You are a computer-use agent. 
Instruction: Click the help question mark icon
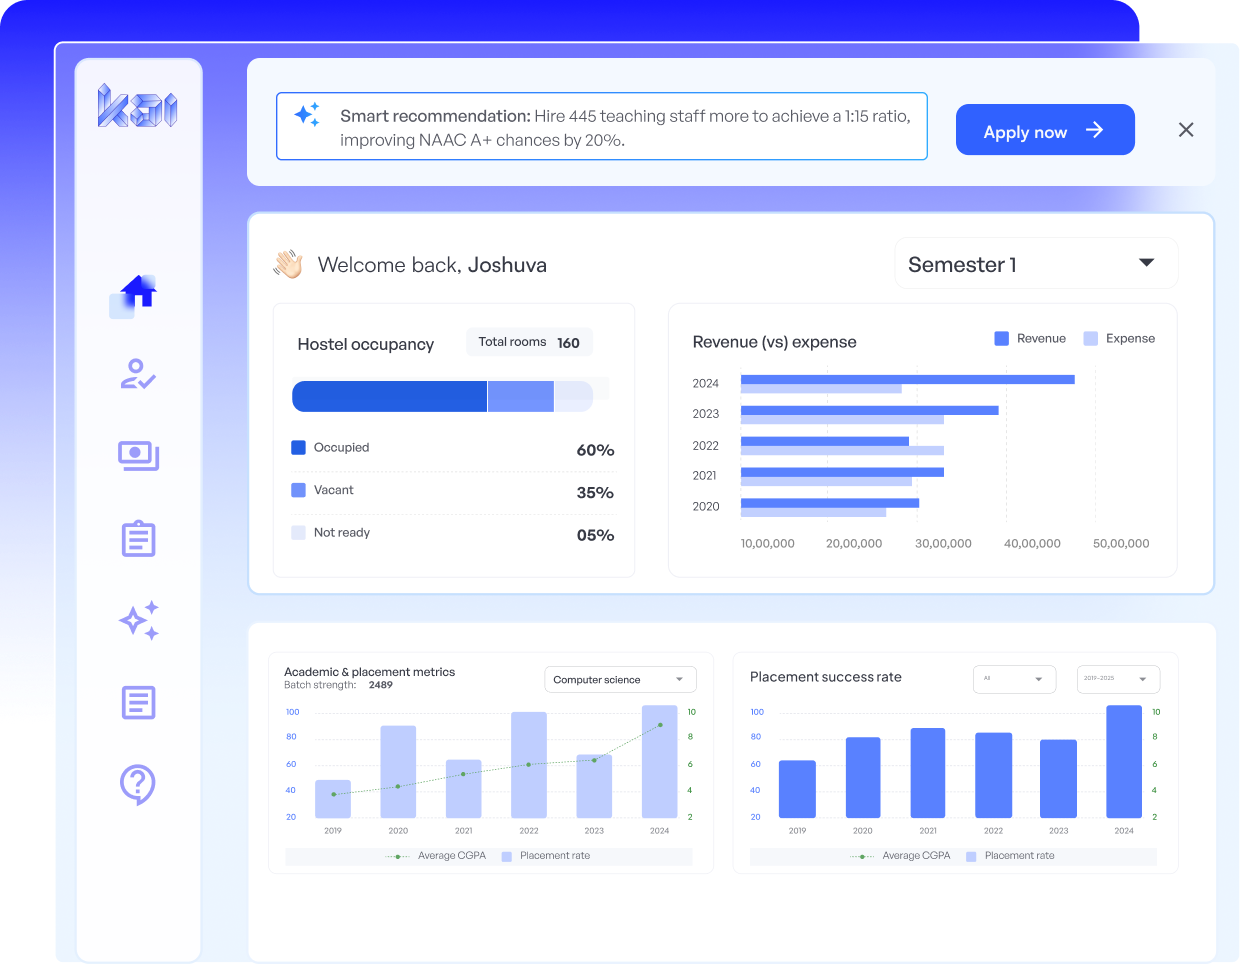pos(138,785)
